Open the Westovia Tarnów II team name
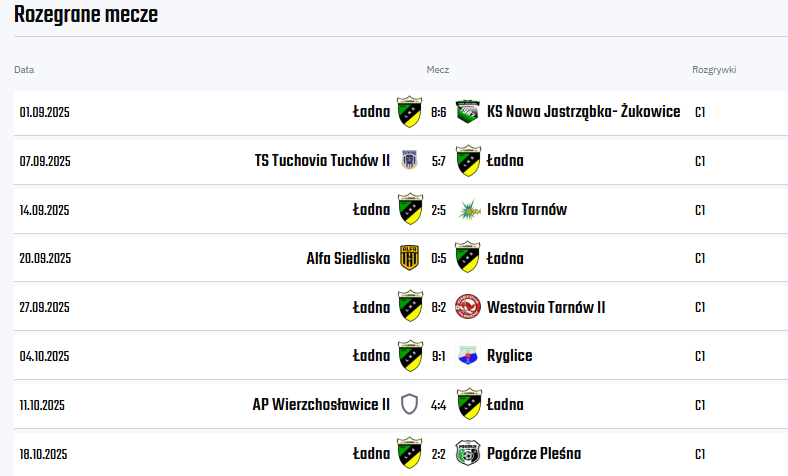 pos(546,307)
